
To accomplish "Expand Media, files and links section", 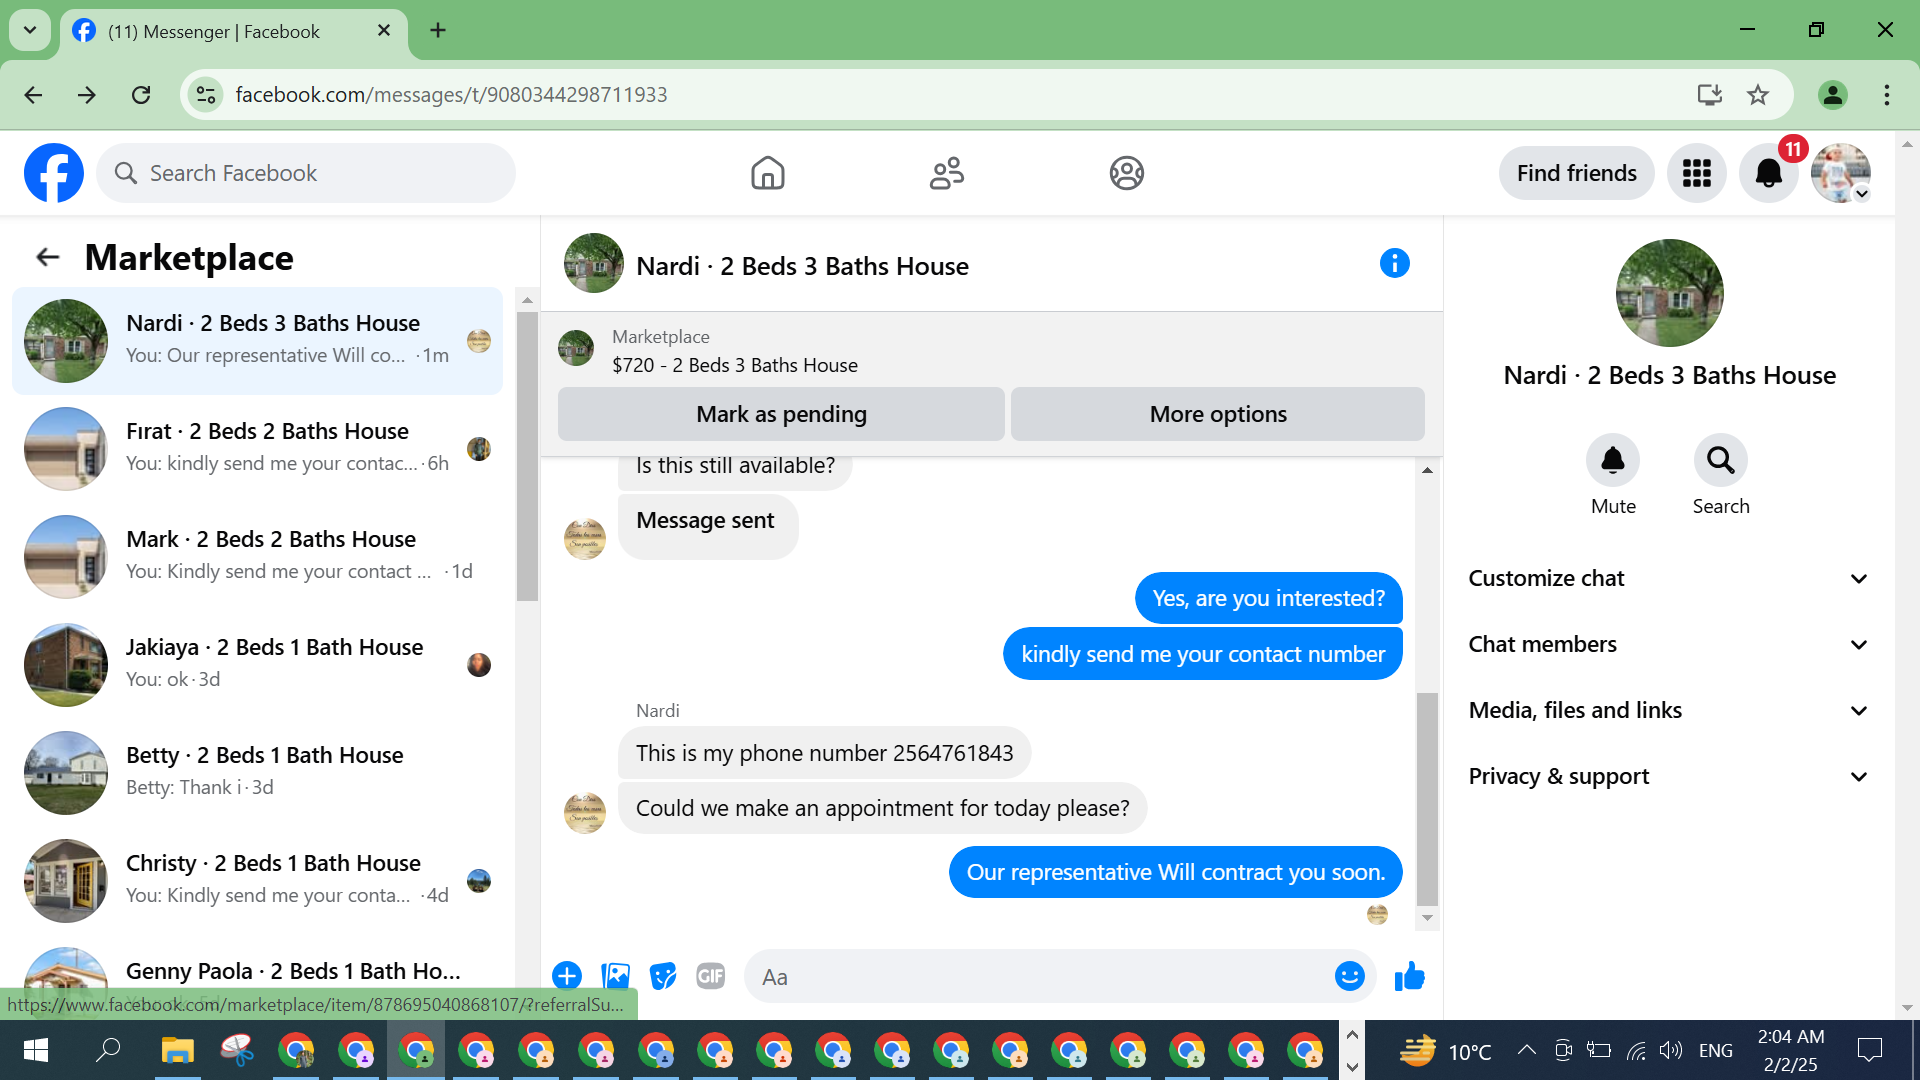I will tap(1668, 711).
